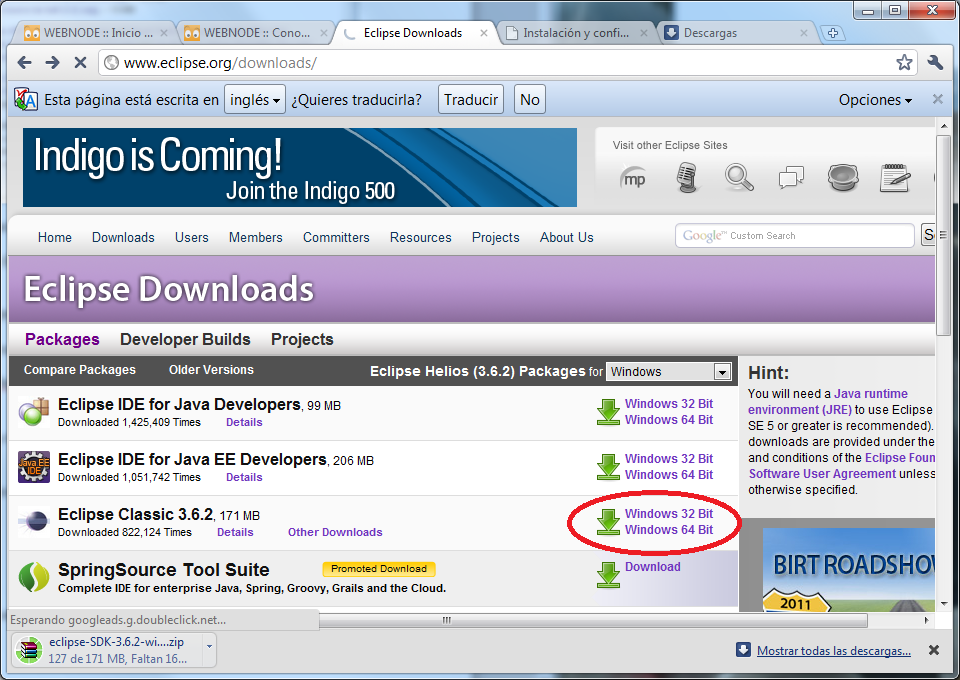This screenshot has width=960, height=680.
Task: Open the Home menu item
Action: tap(54, 237)
